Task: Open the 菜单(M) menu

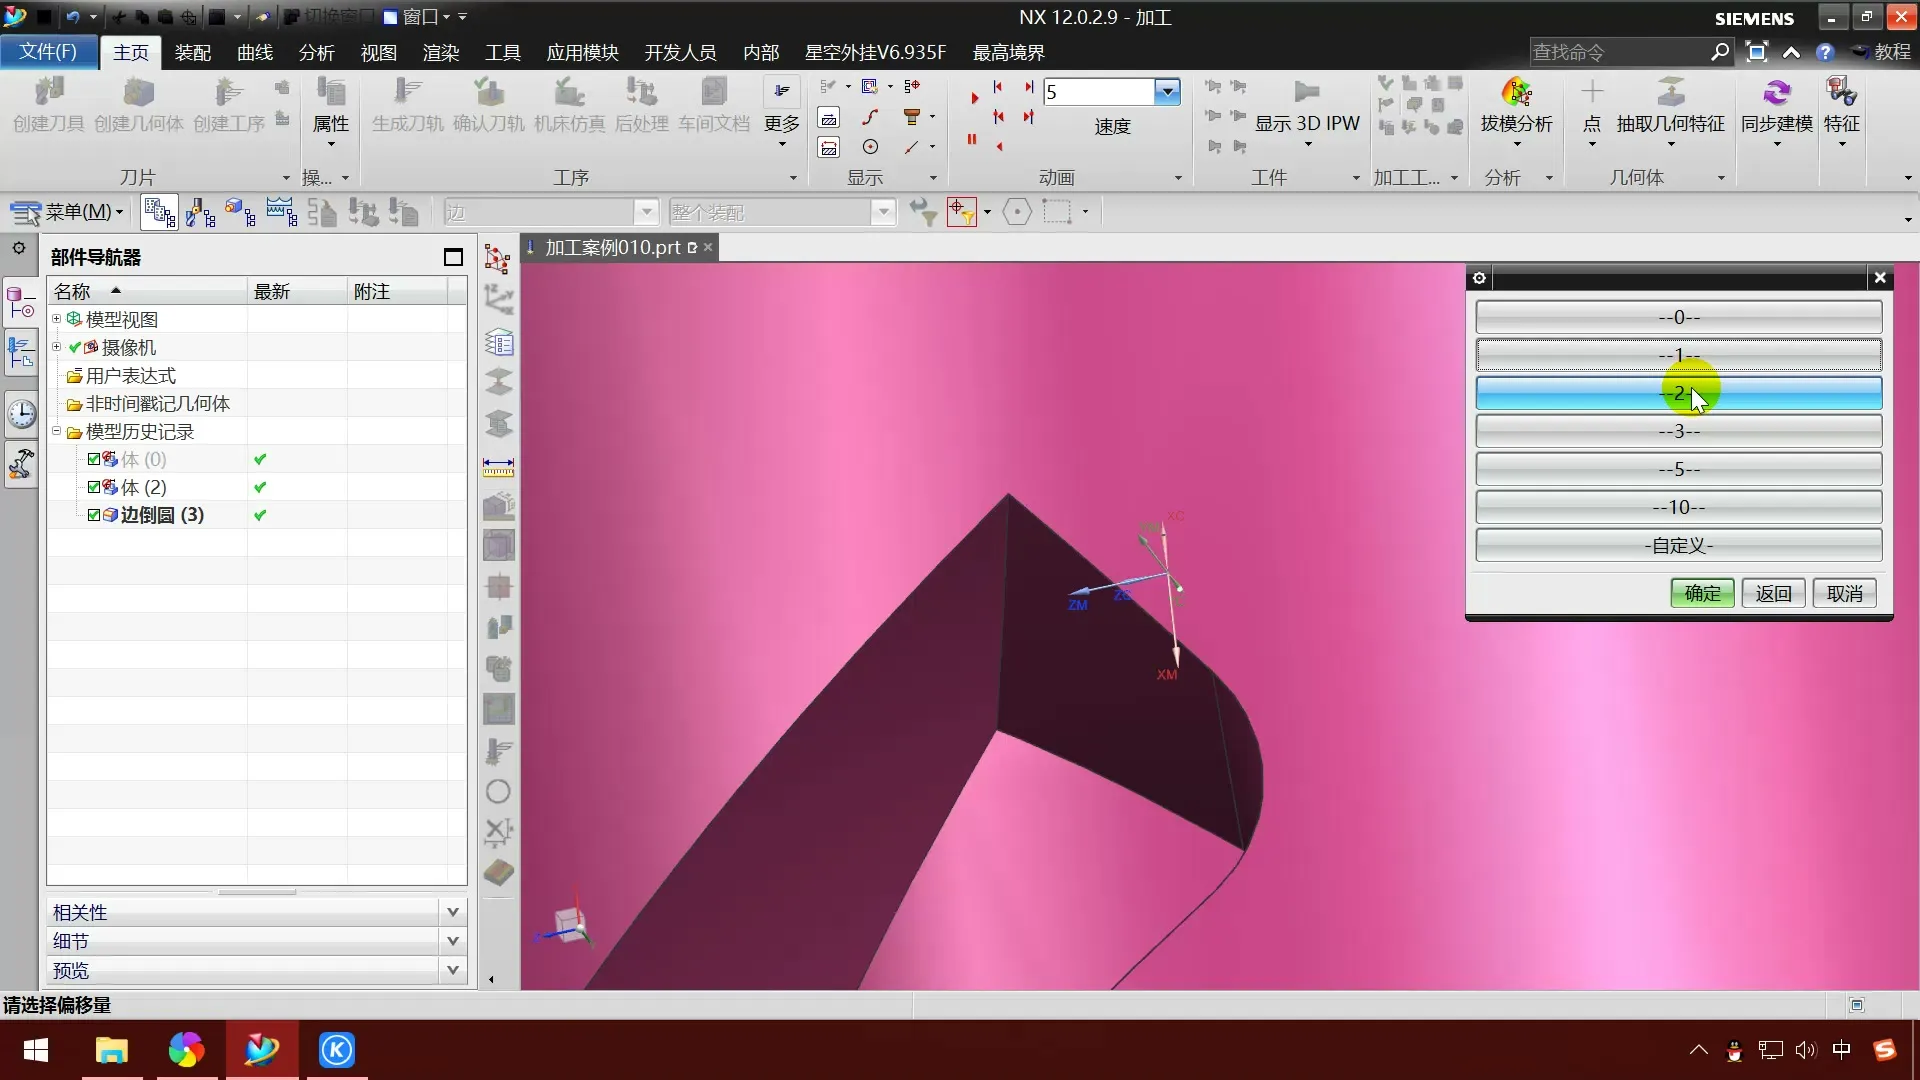Action: pos(68,212)
